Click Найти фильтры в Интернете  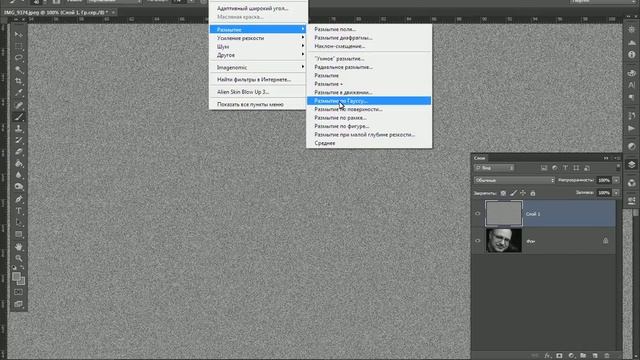(x=258, y=79)
